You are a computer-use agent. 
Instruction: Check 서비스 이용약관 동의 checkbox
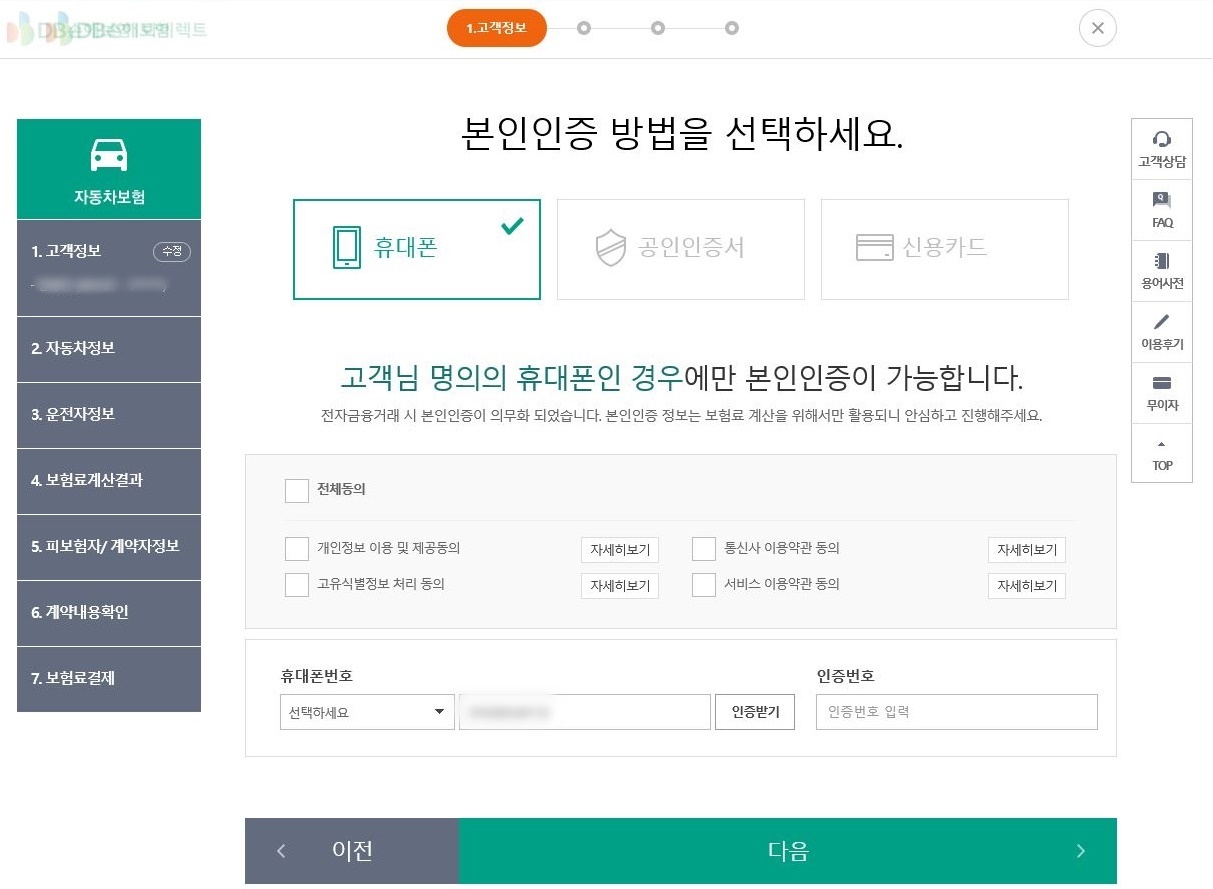point(704,585)
